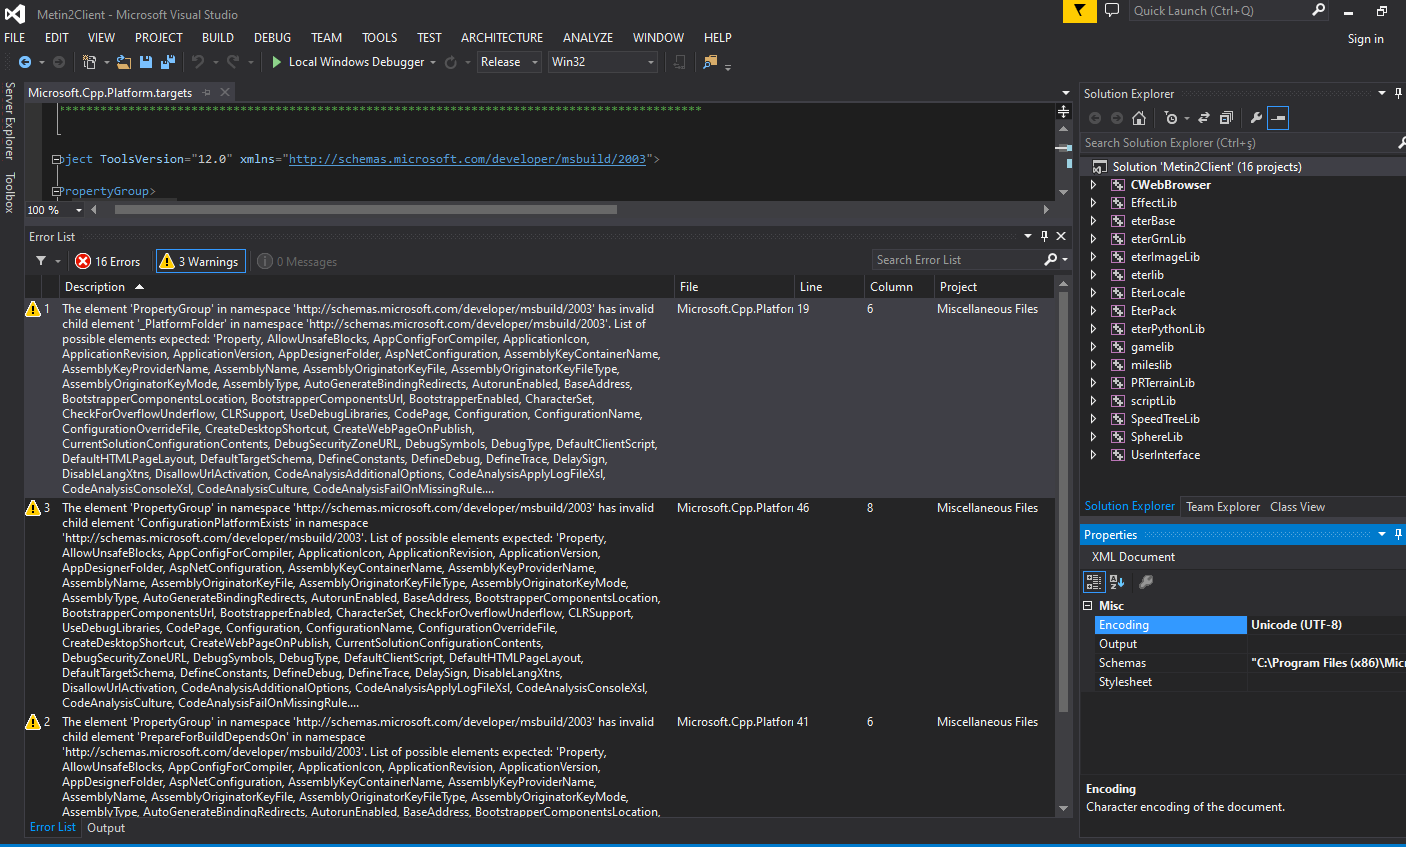Click the Save All icon
The height and width of the screenshot is (847, 1406).
[167, 62]
